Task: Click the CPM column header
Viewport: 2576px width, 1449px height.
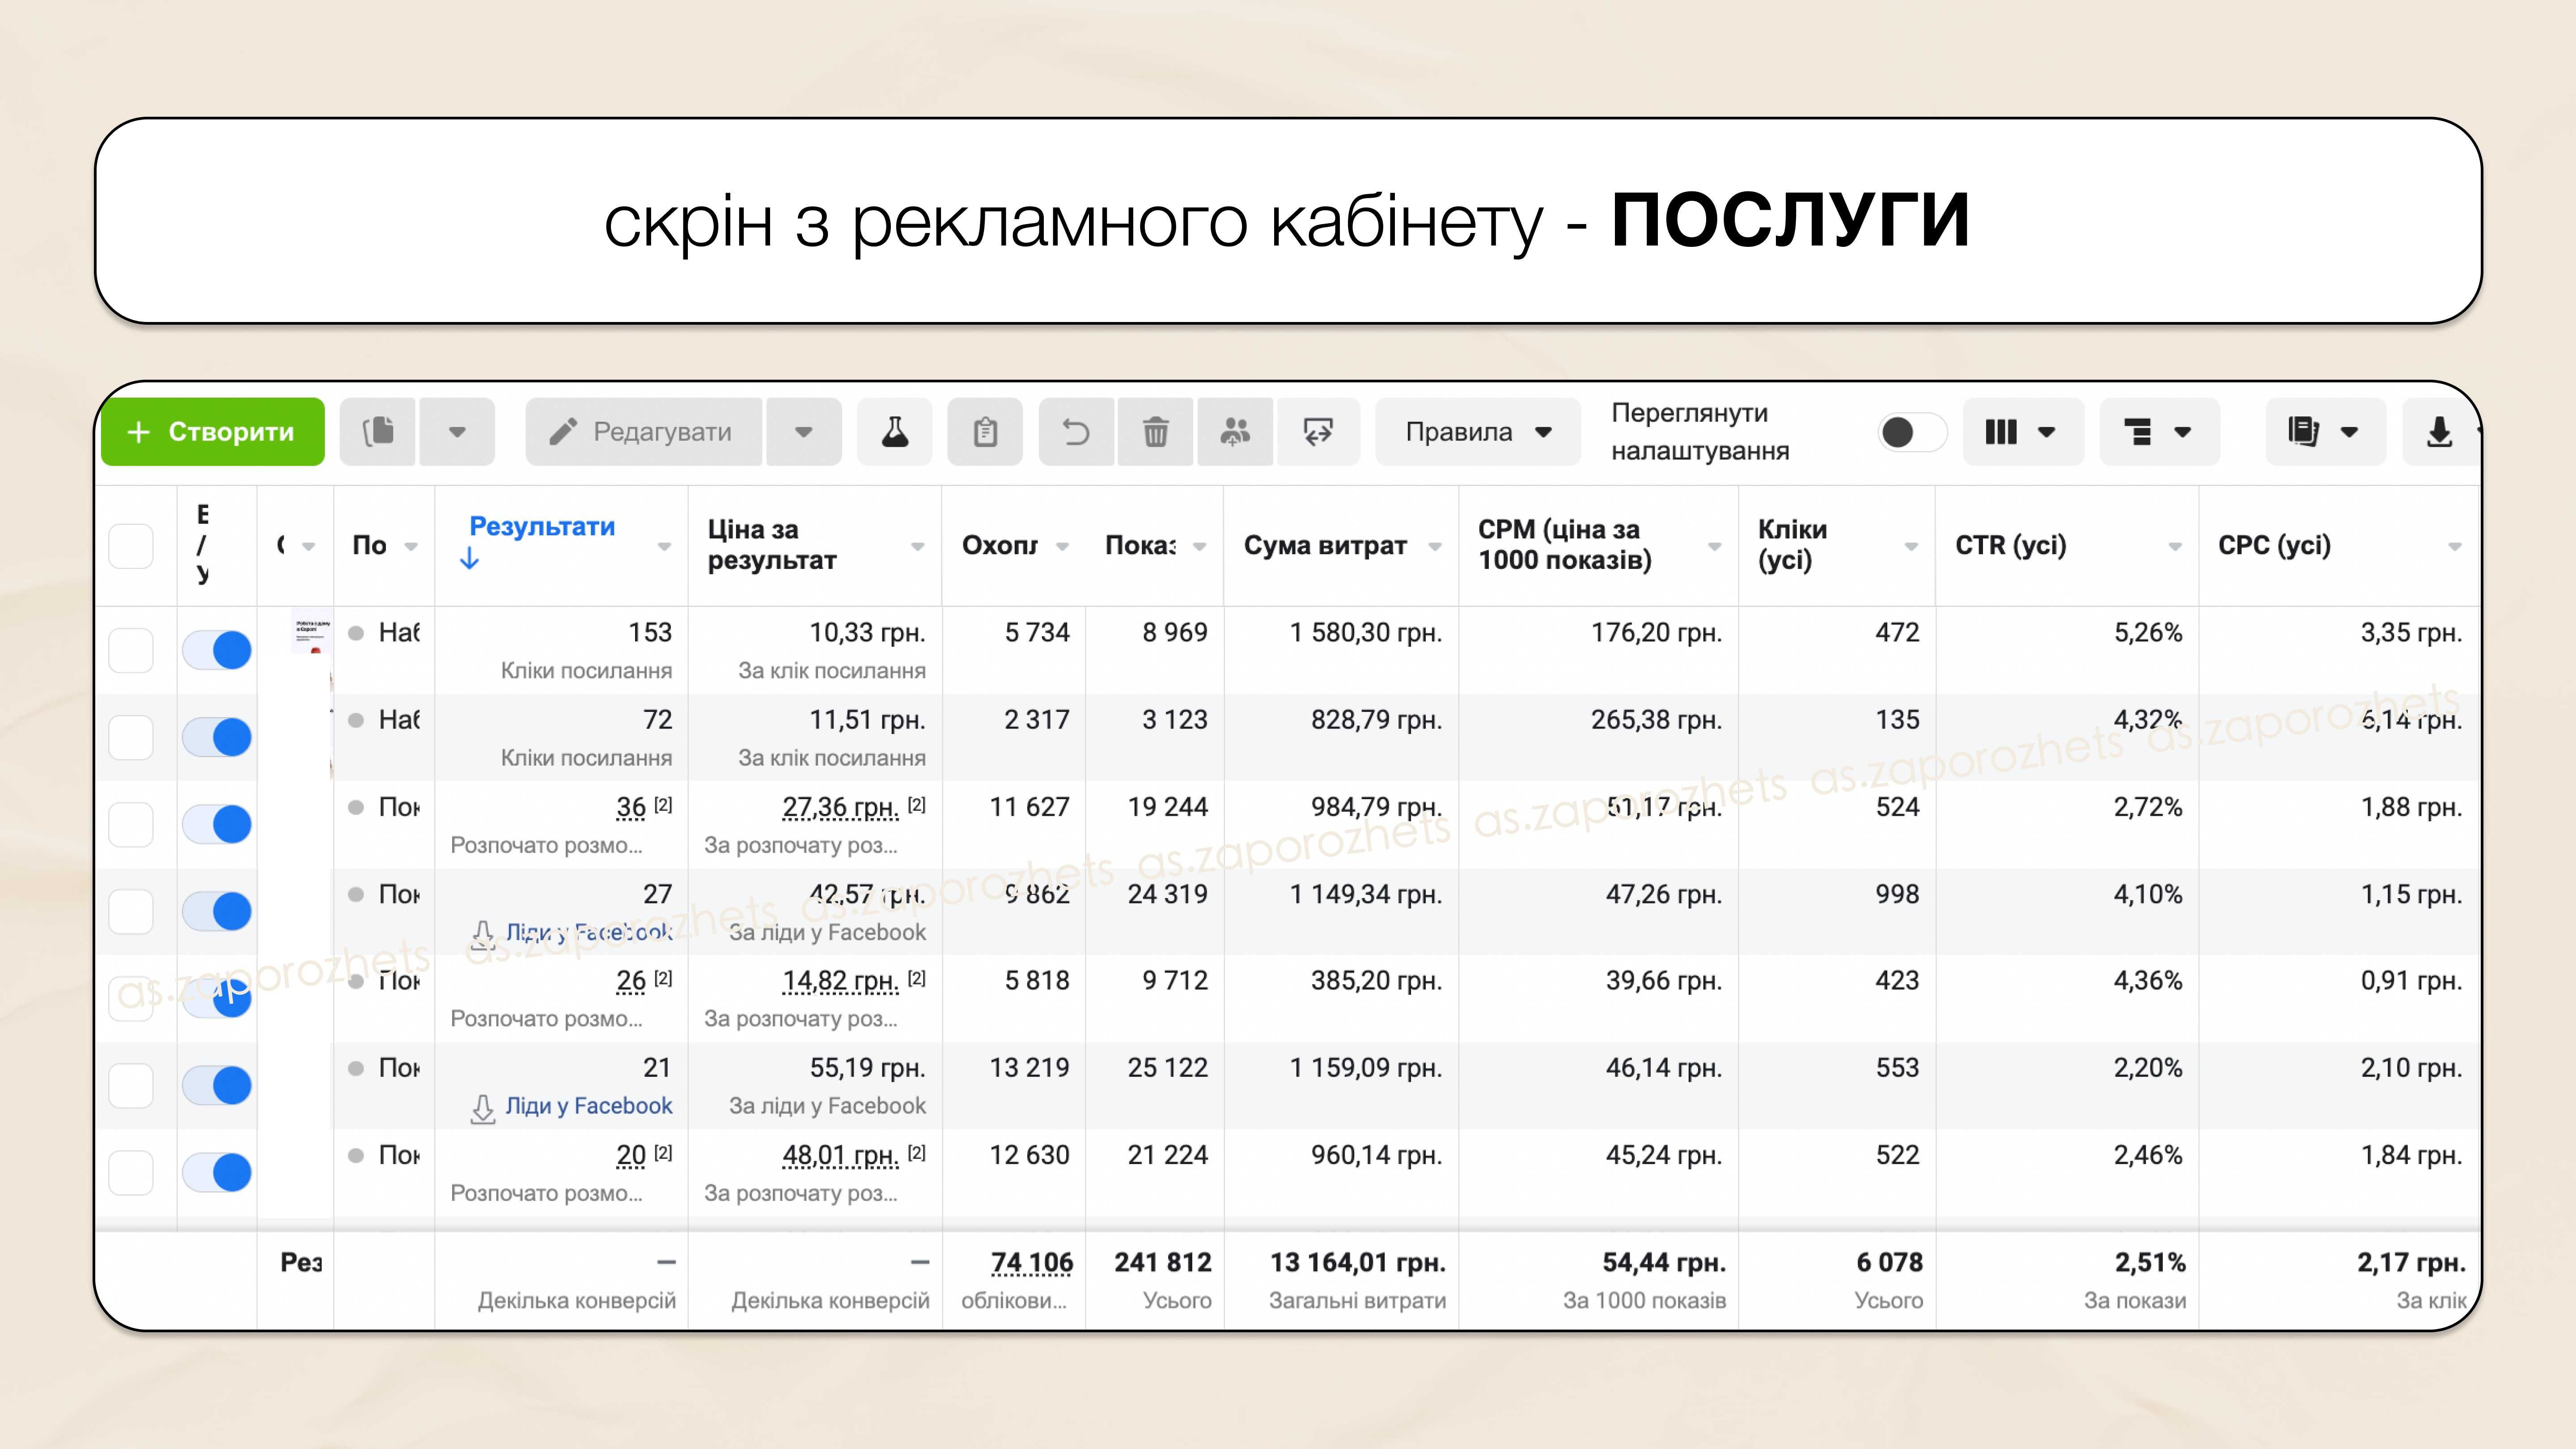Action: [1565, 545]
